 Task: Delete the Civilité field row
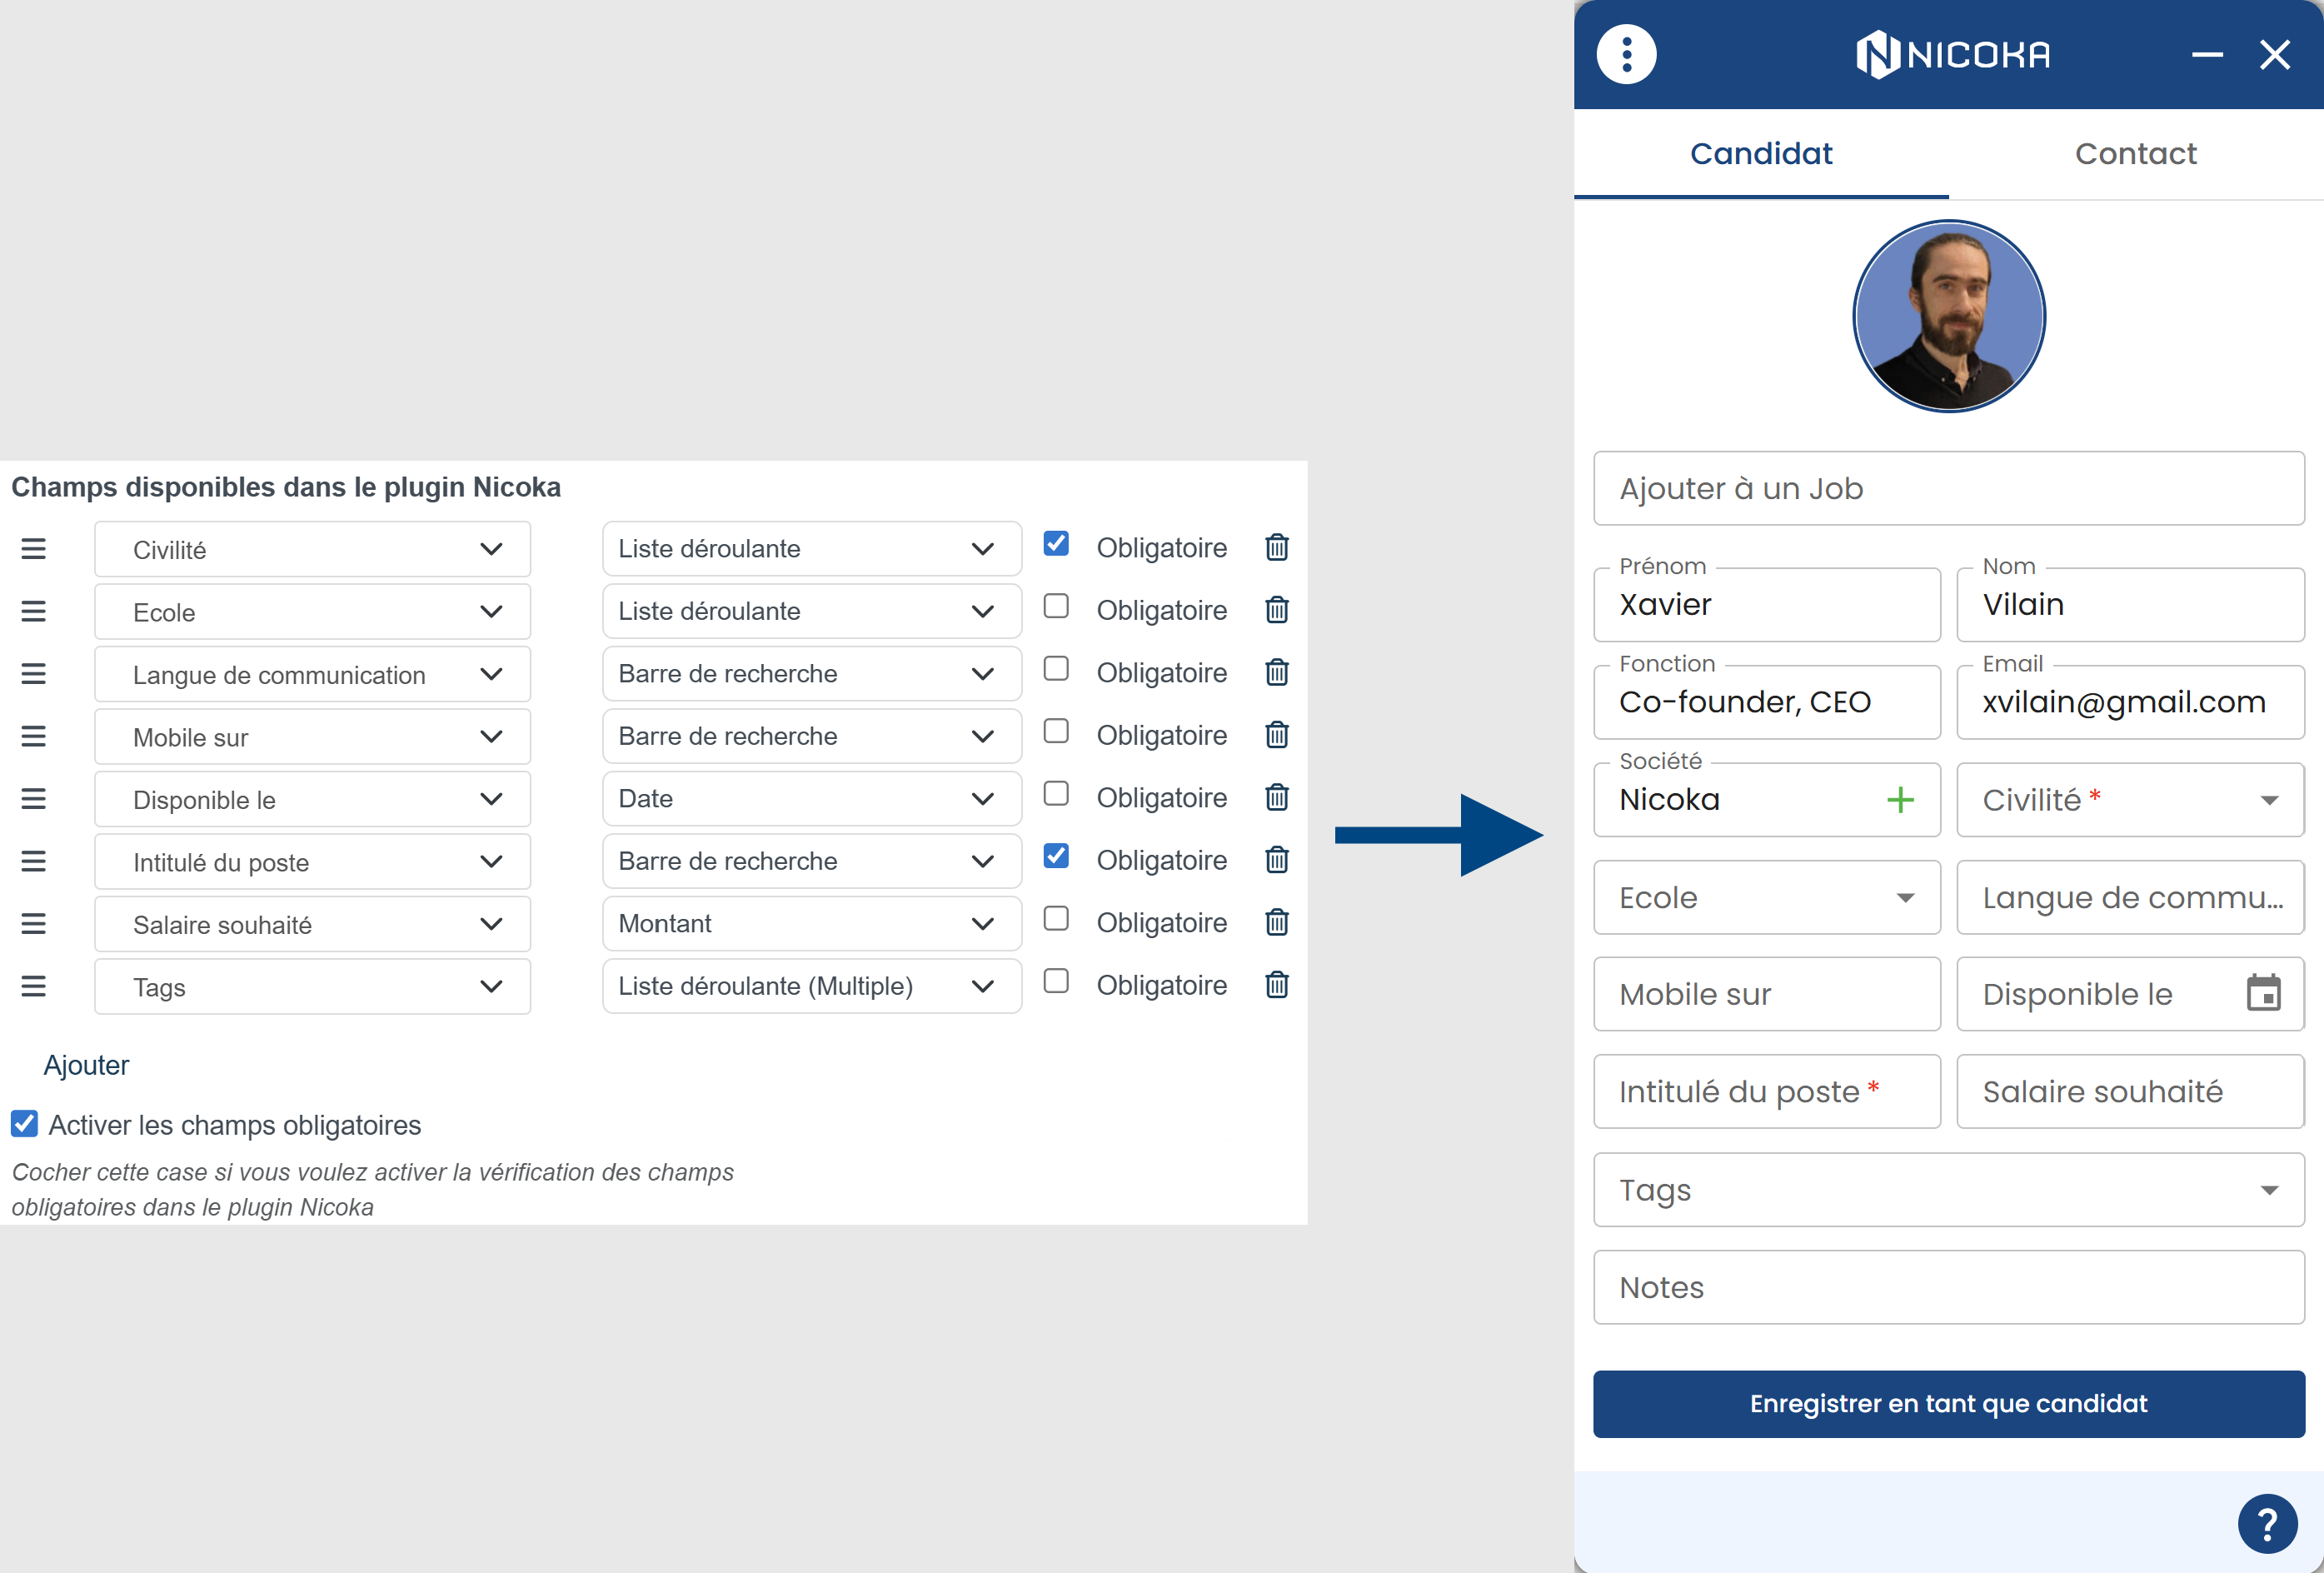pyautogui.click(x=1276, y=548)
